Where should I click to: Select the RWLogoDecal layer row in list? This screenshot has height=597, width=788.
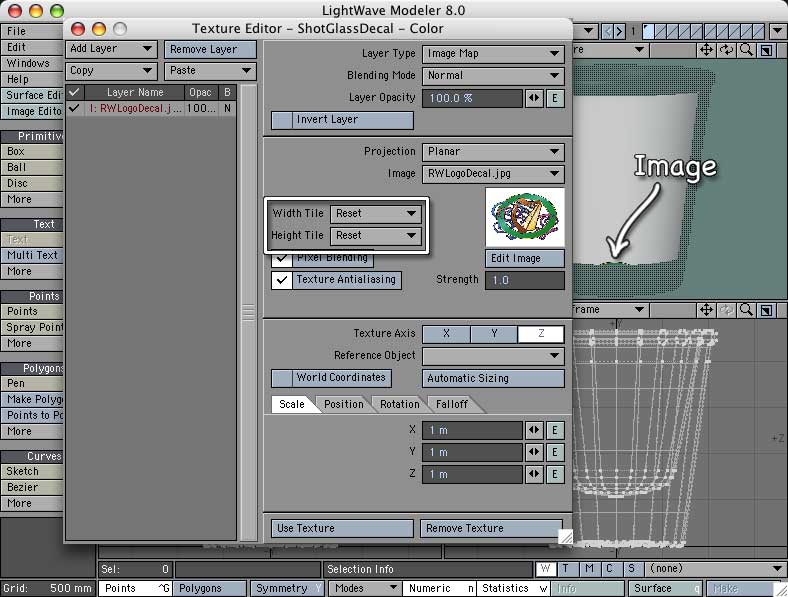pos(151,108)
